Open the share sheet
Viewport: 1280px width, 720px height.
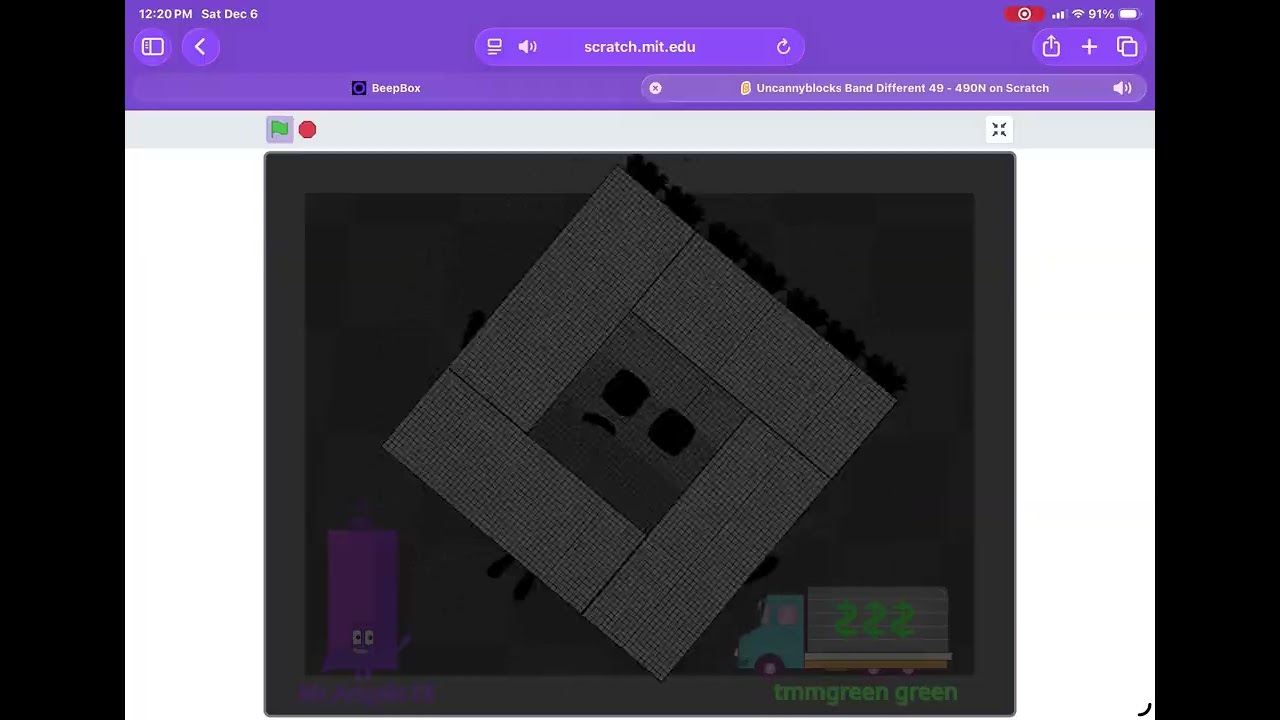tap(1051, 46)
